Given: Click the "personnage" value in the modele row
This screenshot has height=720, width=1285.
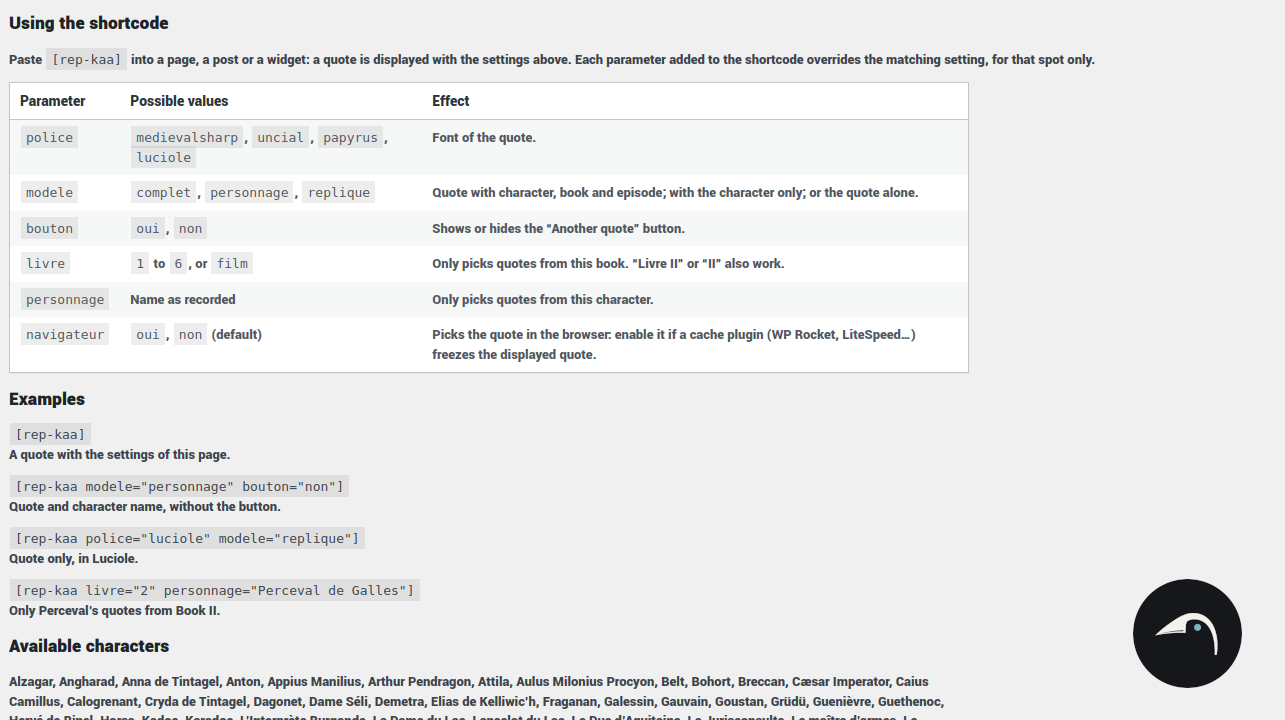Looking at the screenshot, I should click(x=250, y=193).
